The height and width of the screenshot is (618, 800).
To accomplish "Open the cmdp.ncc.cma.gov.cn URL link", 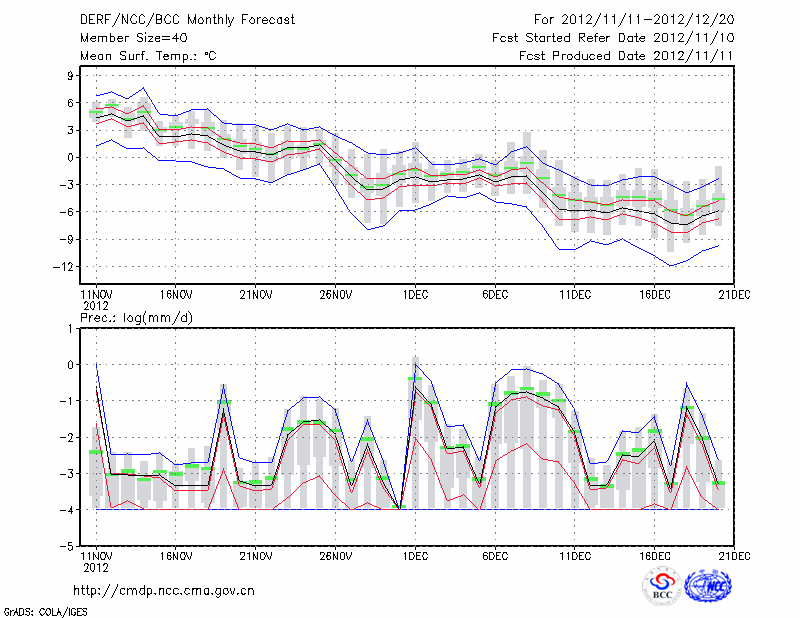I will 164,590.
